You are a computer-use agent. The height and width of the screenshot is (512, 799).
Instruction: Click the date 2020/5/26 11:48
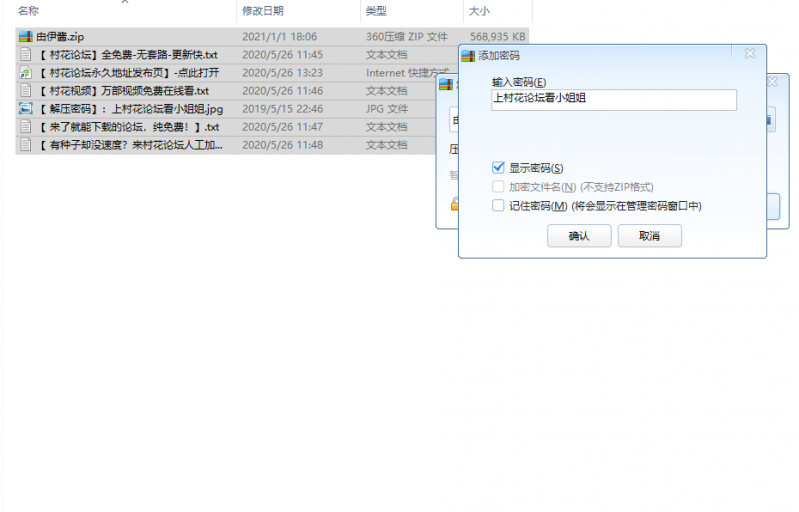282,145
